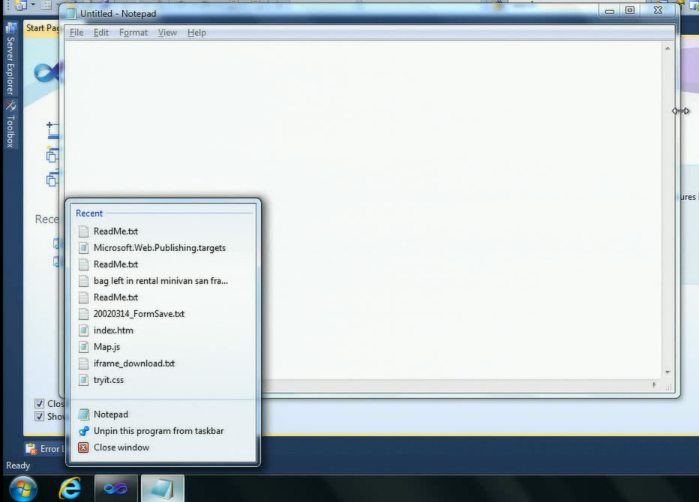Click the Notepad icon in title bar
The image size is (699, 502).
pyautogui.click(x=71, y=14)
